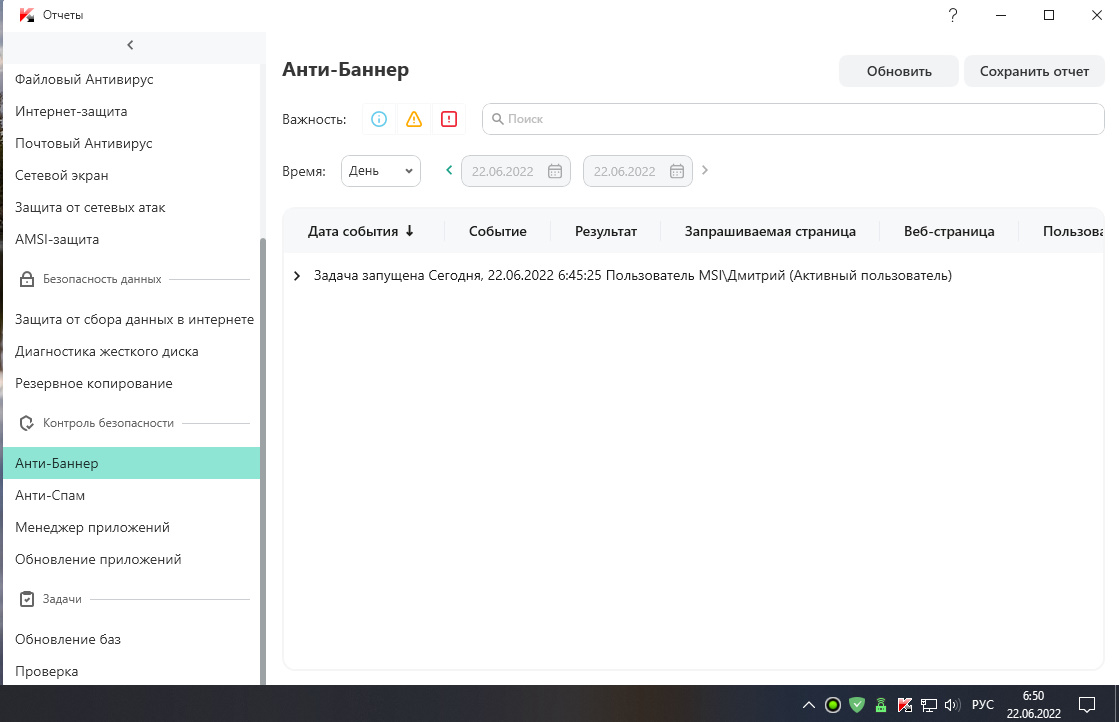Viewport: 1119px width, 722px height.
Task: Open the taskbar clock and date
Action: coord(1033,704)
